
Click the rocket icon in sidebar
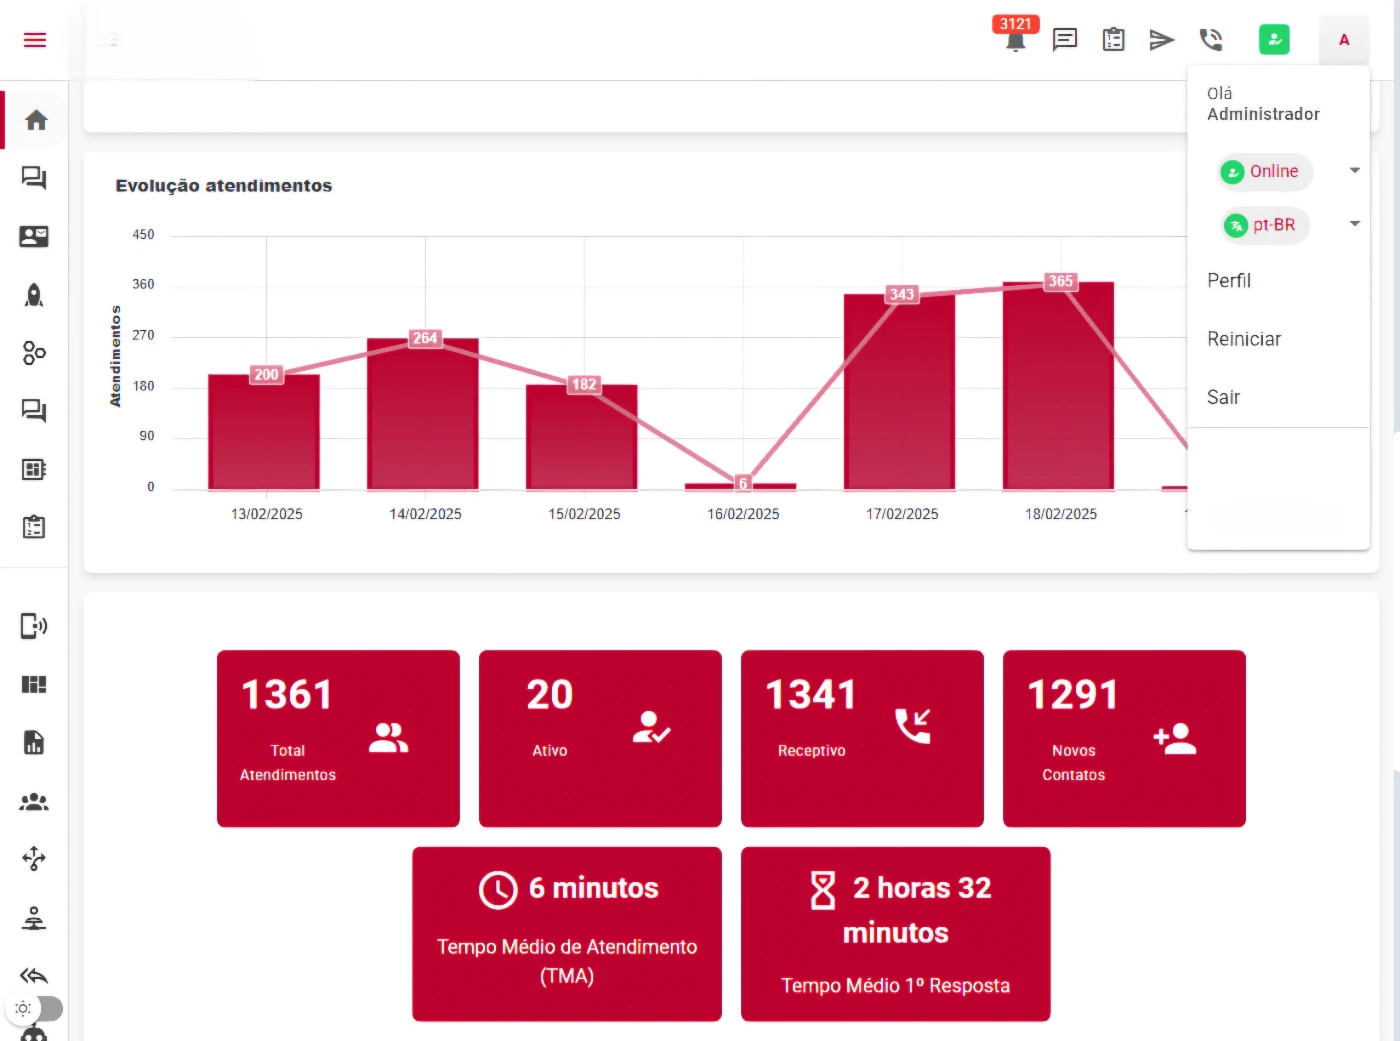point(34,295)
